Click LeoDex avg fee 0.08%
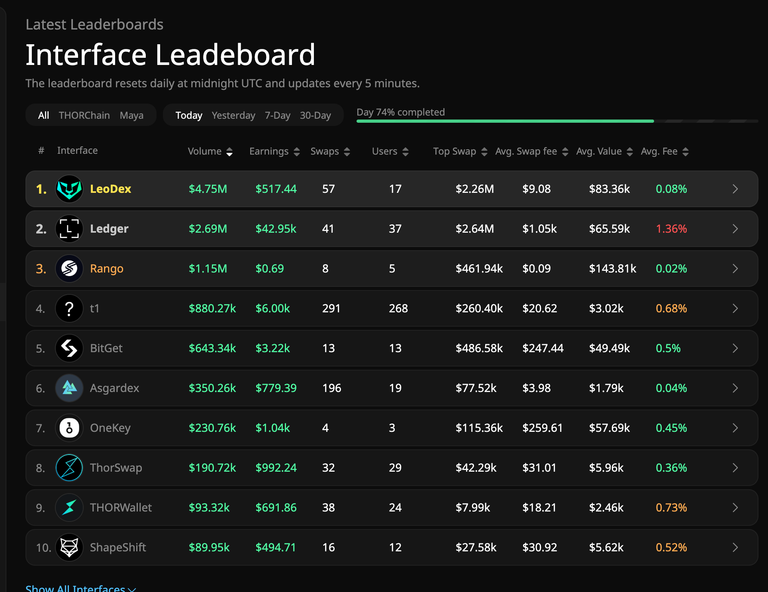The image size is (768, 592). coord(671,189)
